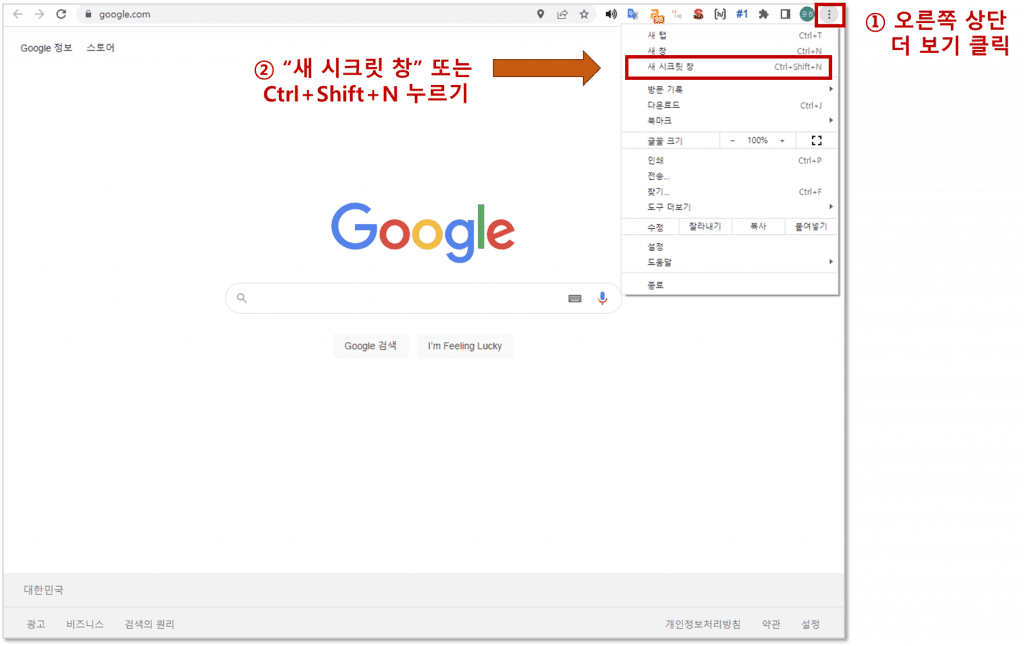Choose 찾기... in the menu
The image size is (1024, 646).
[x=730, y=192]
